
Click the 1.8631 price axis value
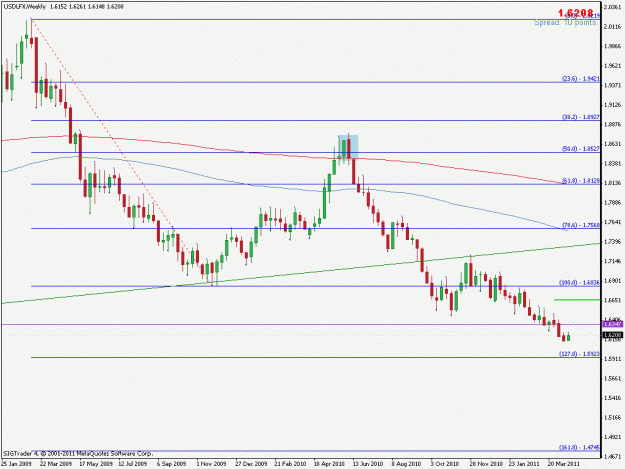tap(613, 144)
